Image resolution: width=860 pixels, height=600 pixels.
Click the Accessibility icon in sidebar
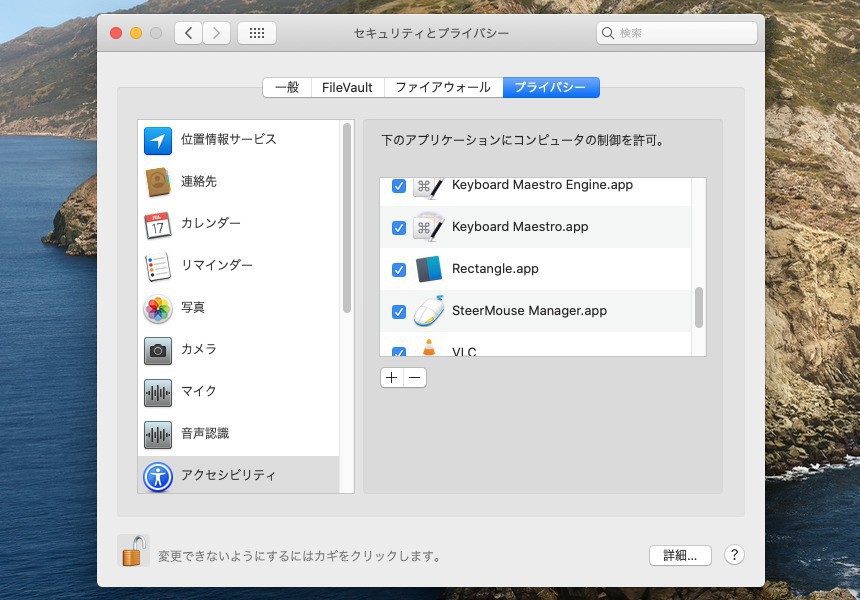point(158,476)
